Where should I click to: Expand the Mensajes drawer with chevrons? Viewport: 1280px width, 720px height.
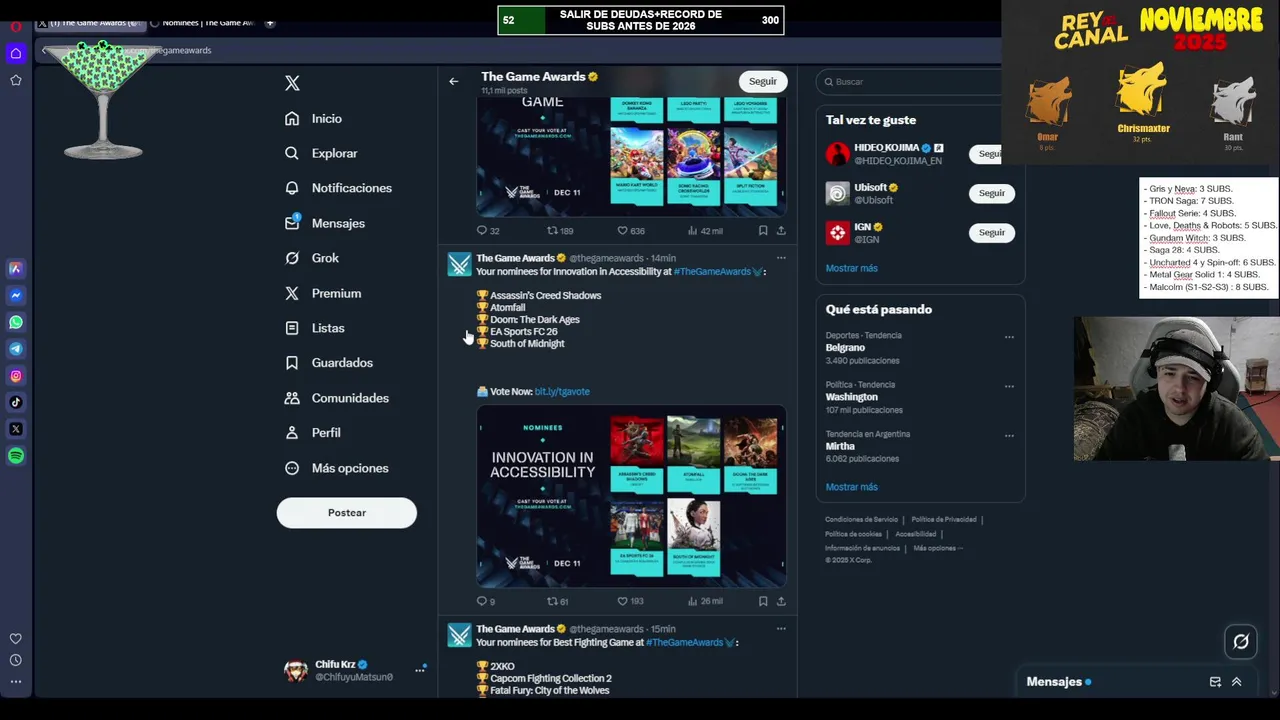pyautogui.click(x=1237, y=682)
